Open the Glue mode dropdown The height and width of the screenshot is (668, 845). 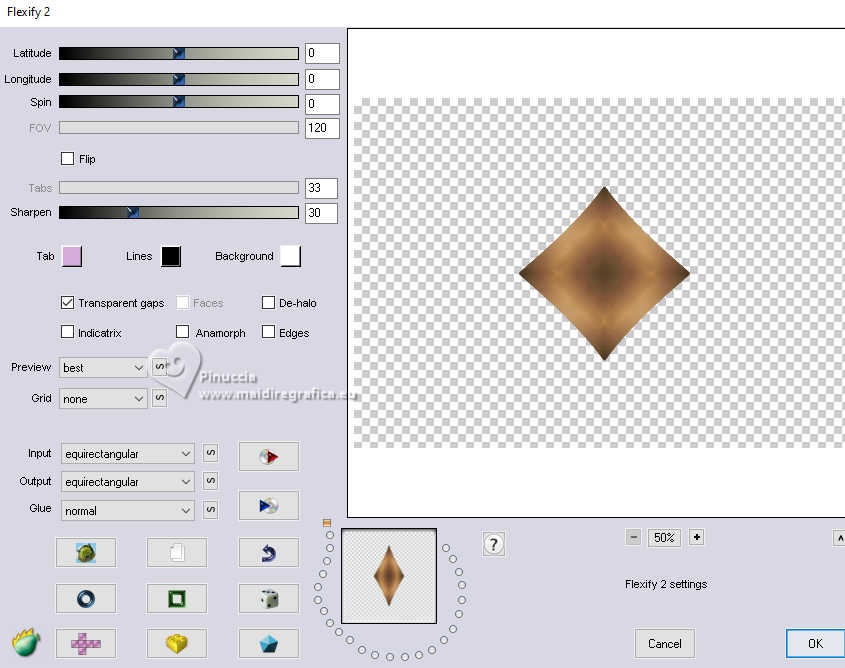click(x=128, y=510)
